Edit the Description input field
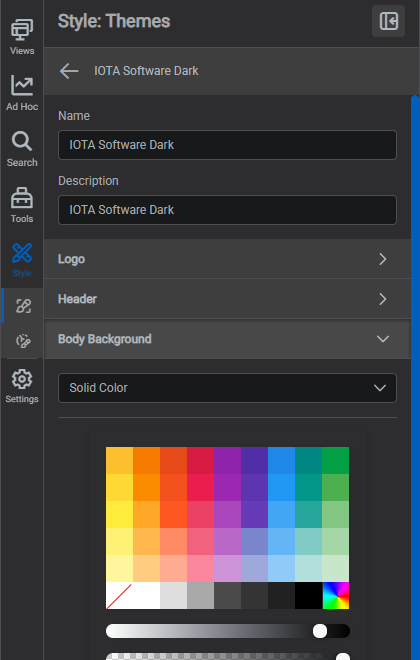The width and height of the screenshot is (420, 660). (x=227, y=210)
